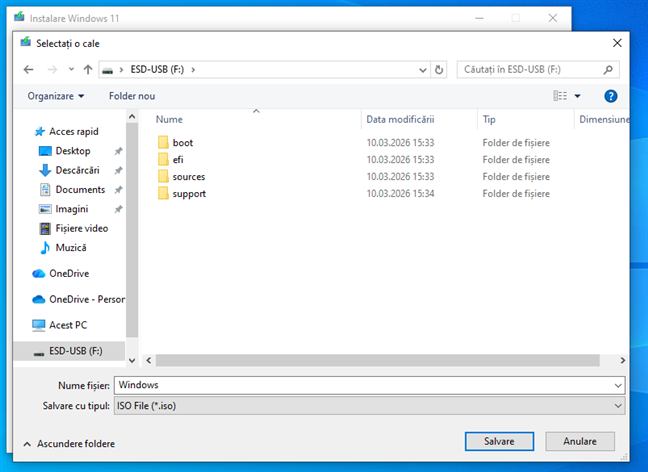648x472 pixels.
Task: Go up one folder level
Action: [88, 69]
